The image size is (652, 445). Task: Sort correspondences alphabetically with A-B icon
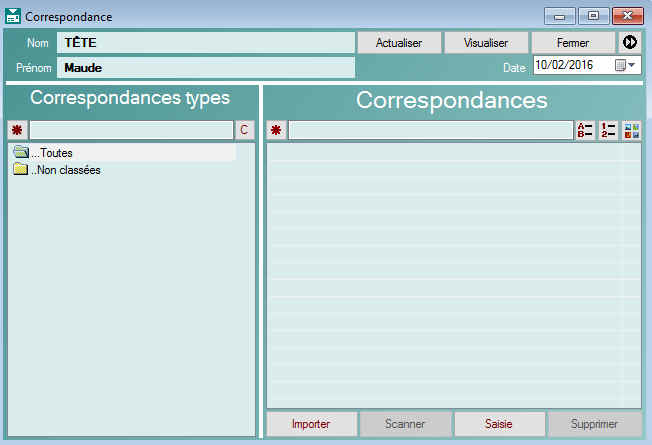coord(585,131)
